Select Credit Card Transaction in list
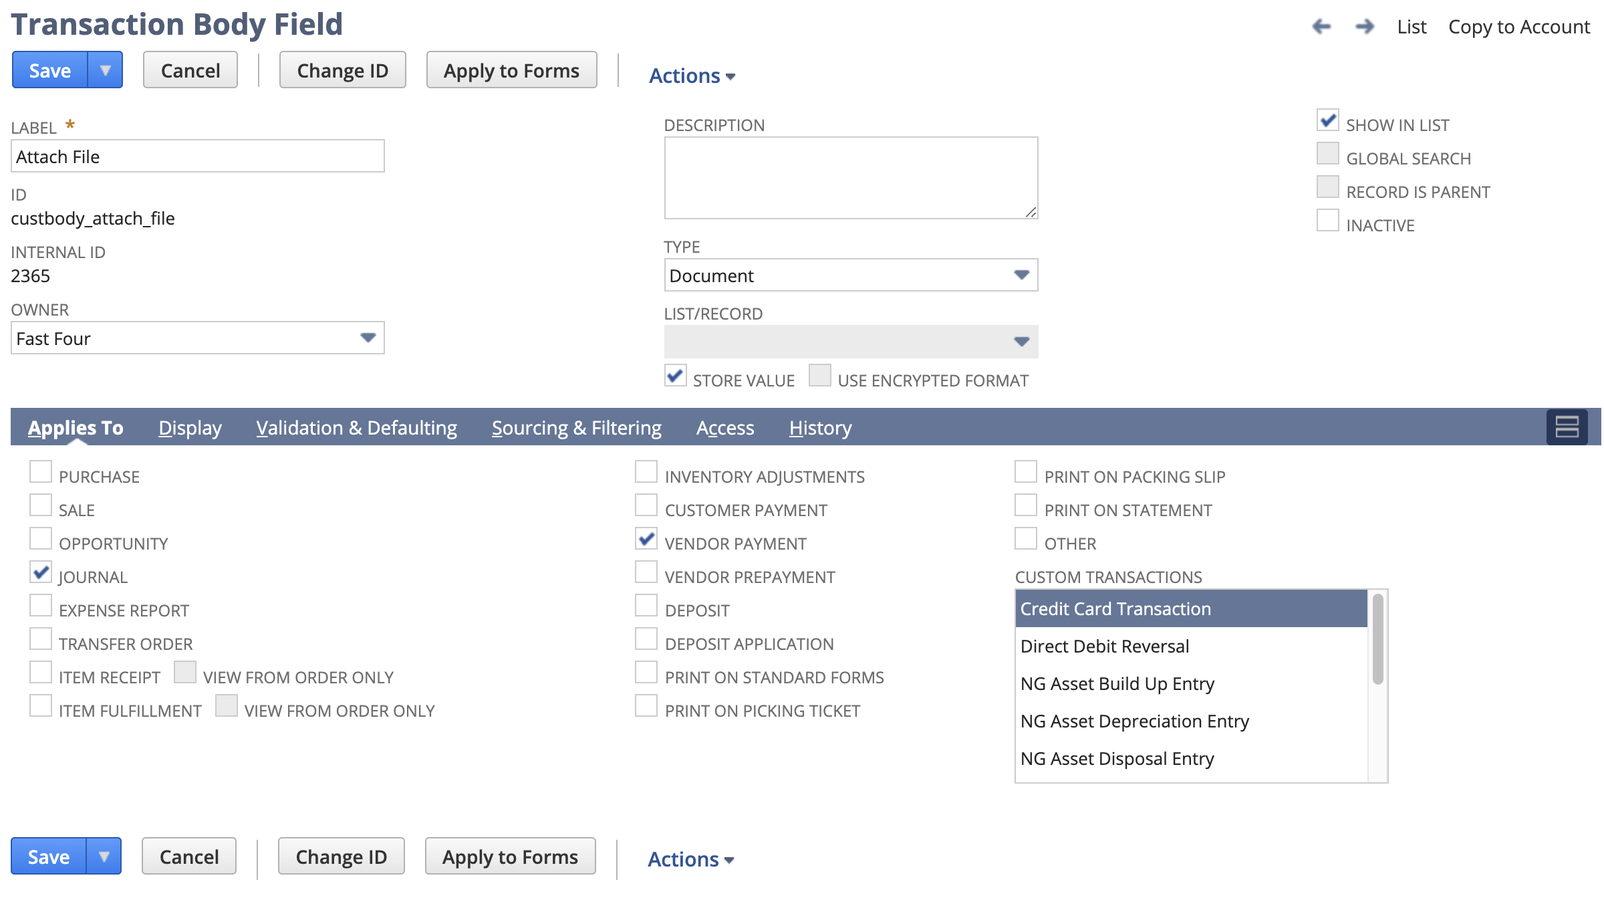This screenshot has width=1604, height=916. tap(1191, 609)
